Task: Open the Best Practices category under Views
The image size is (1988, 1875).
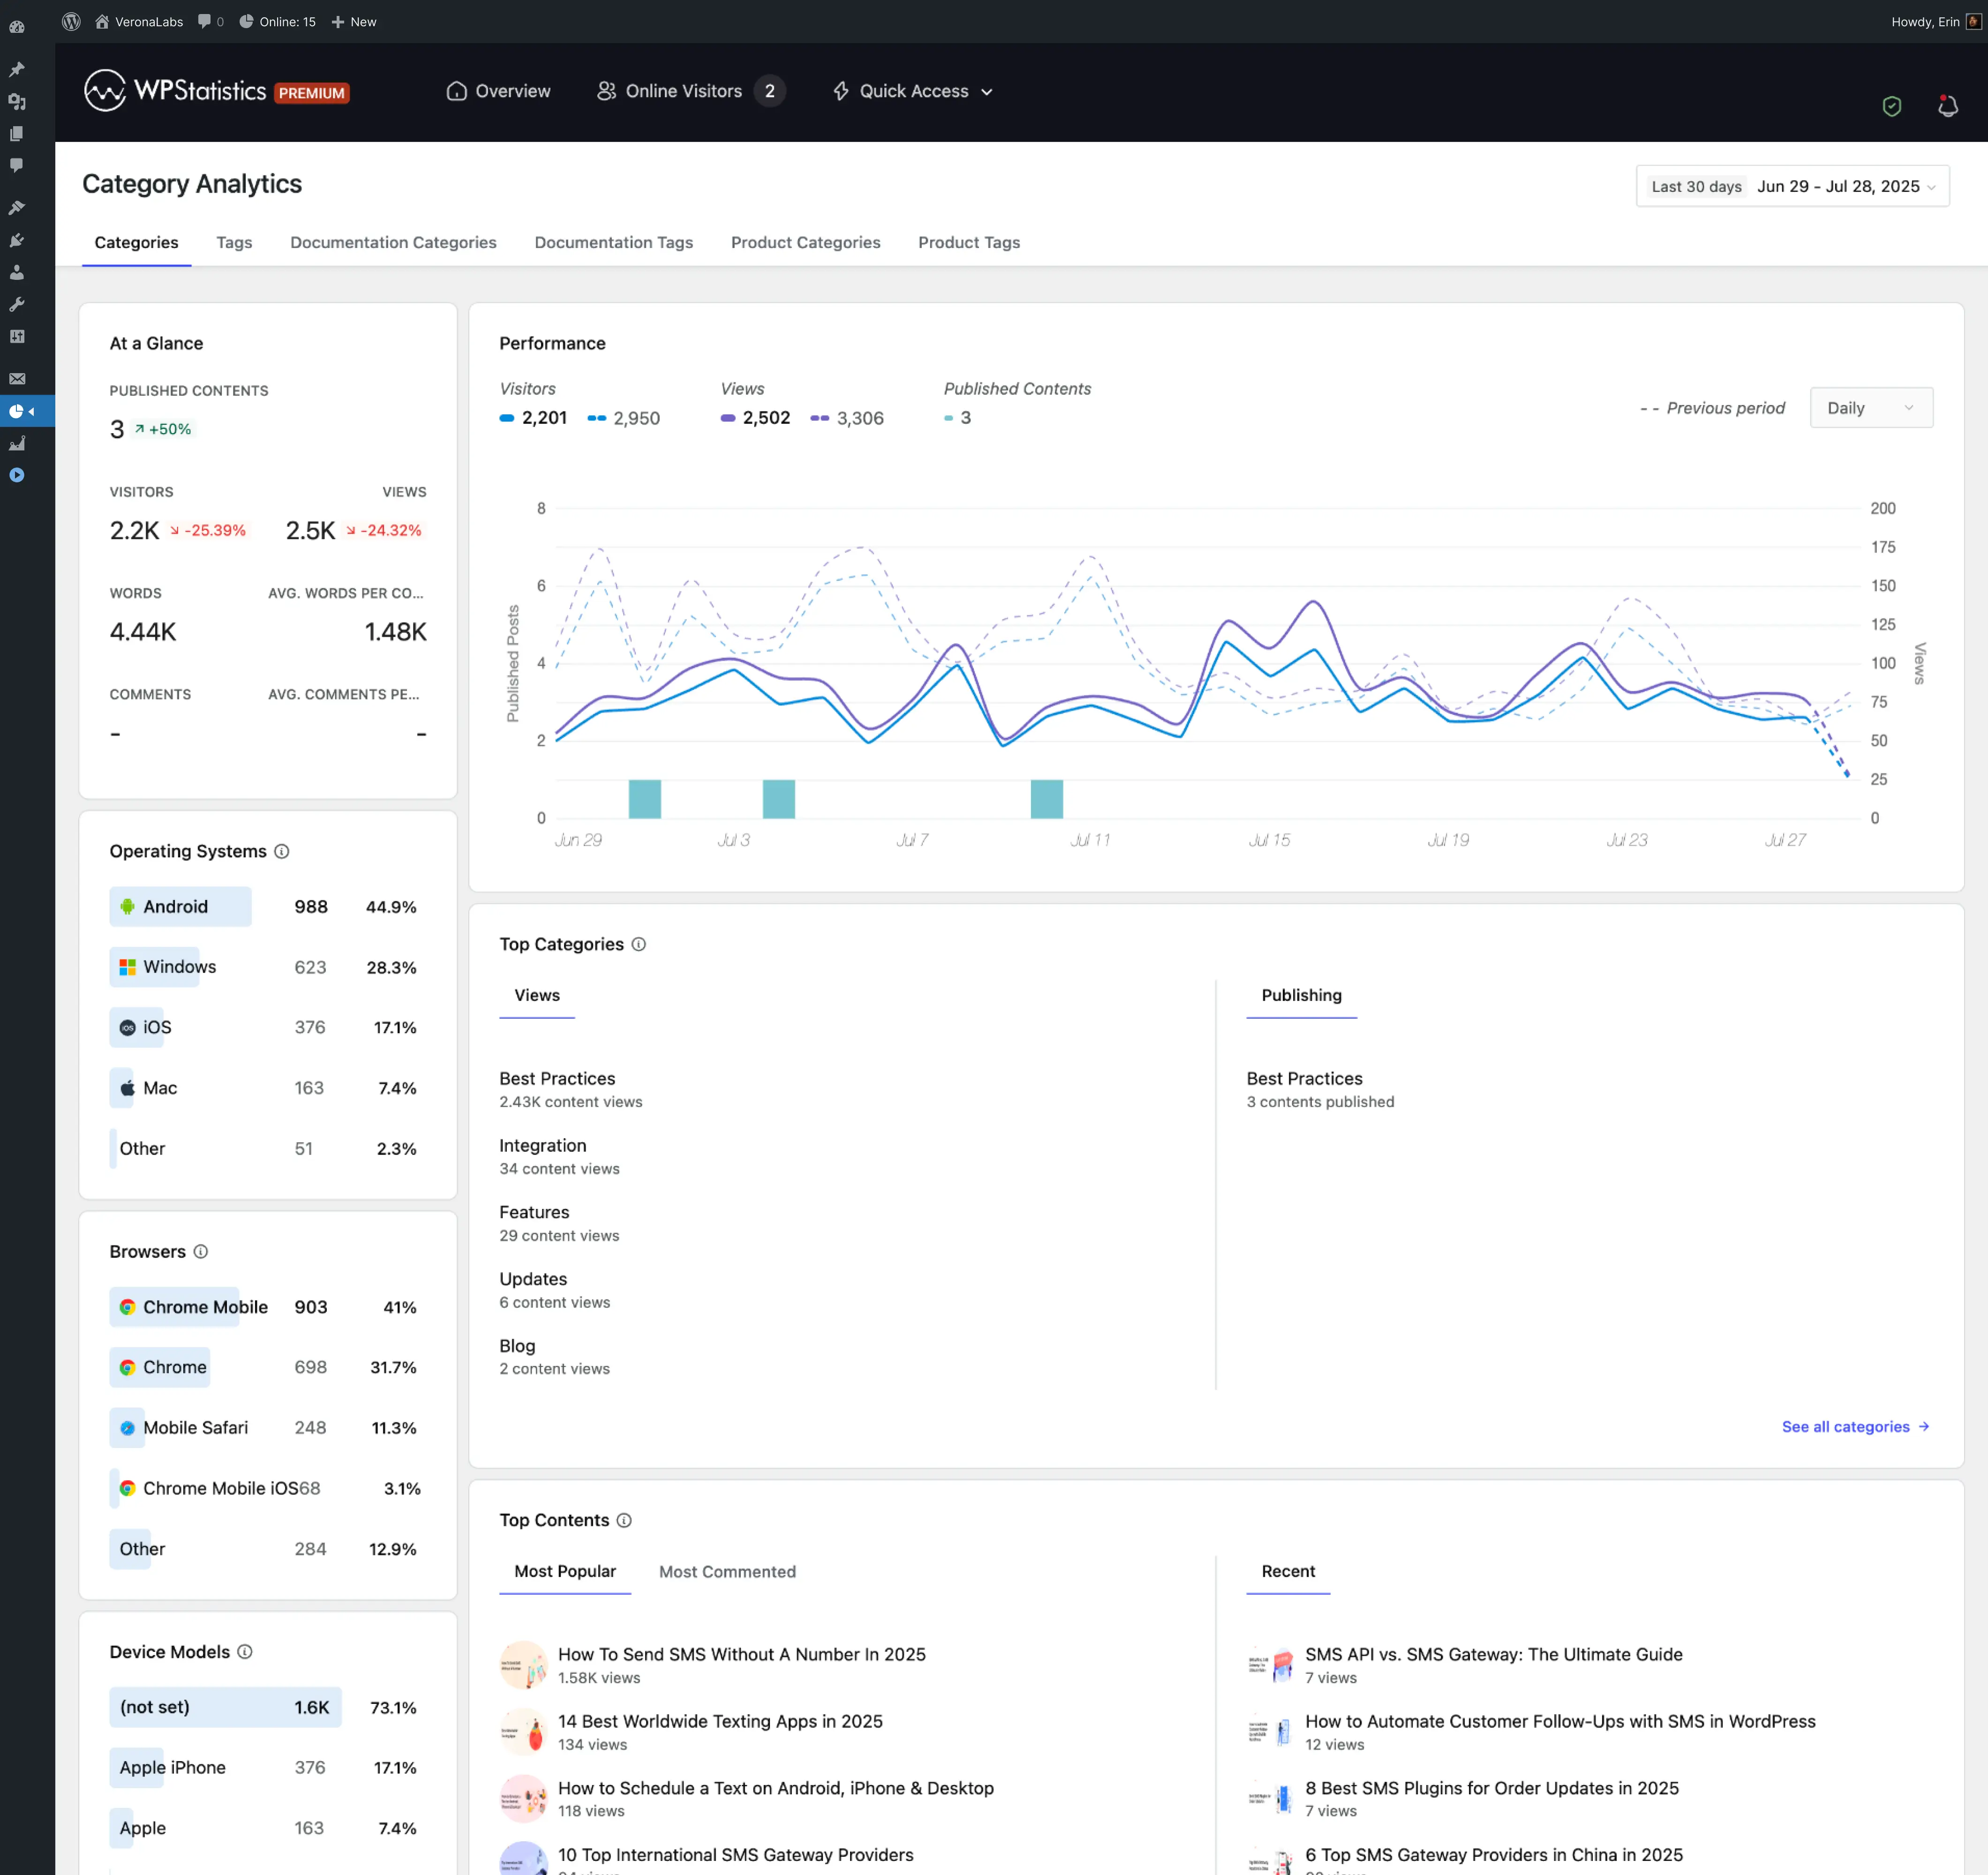Action: point(557,1078)
